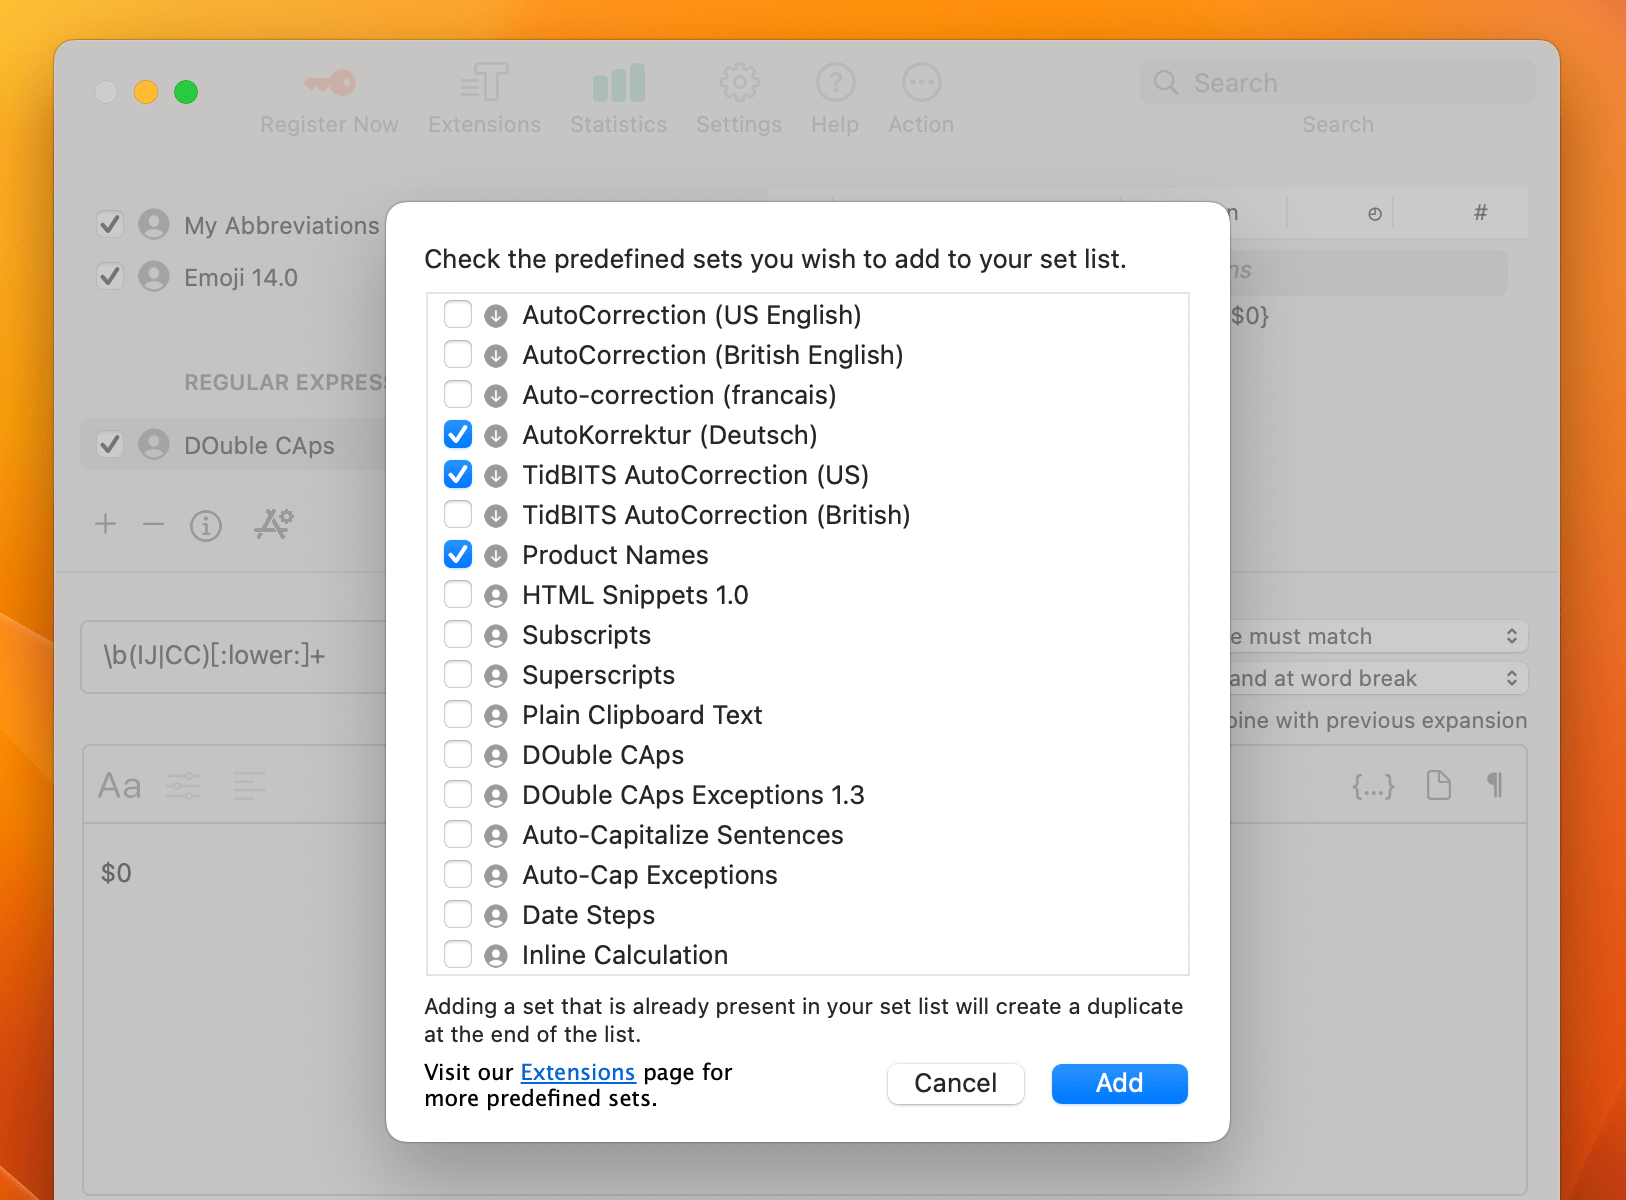The width and height of the screenshot is (1626, 1200).
Task: Check DOuble CAps Exceptions 1.3 checkbox
Action: [458, 794]
